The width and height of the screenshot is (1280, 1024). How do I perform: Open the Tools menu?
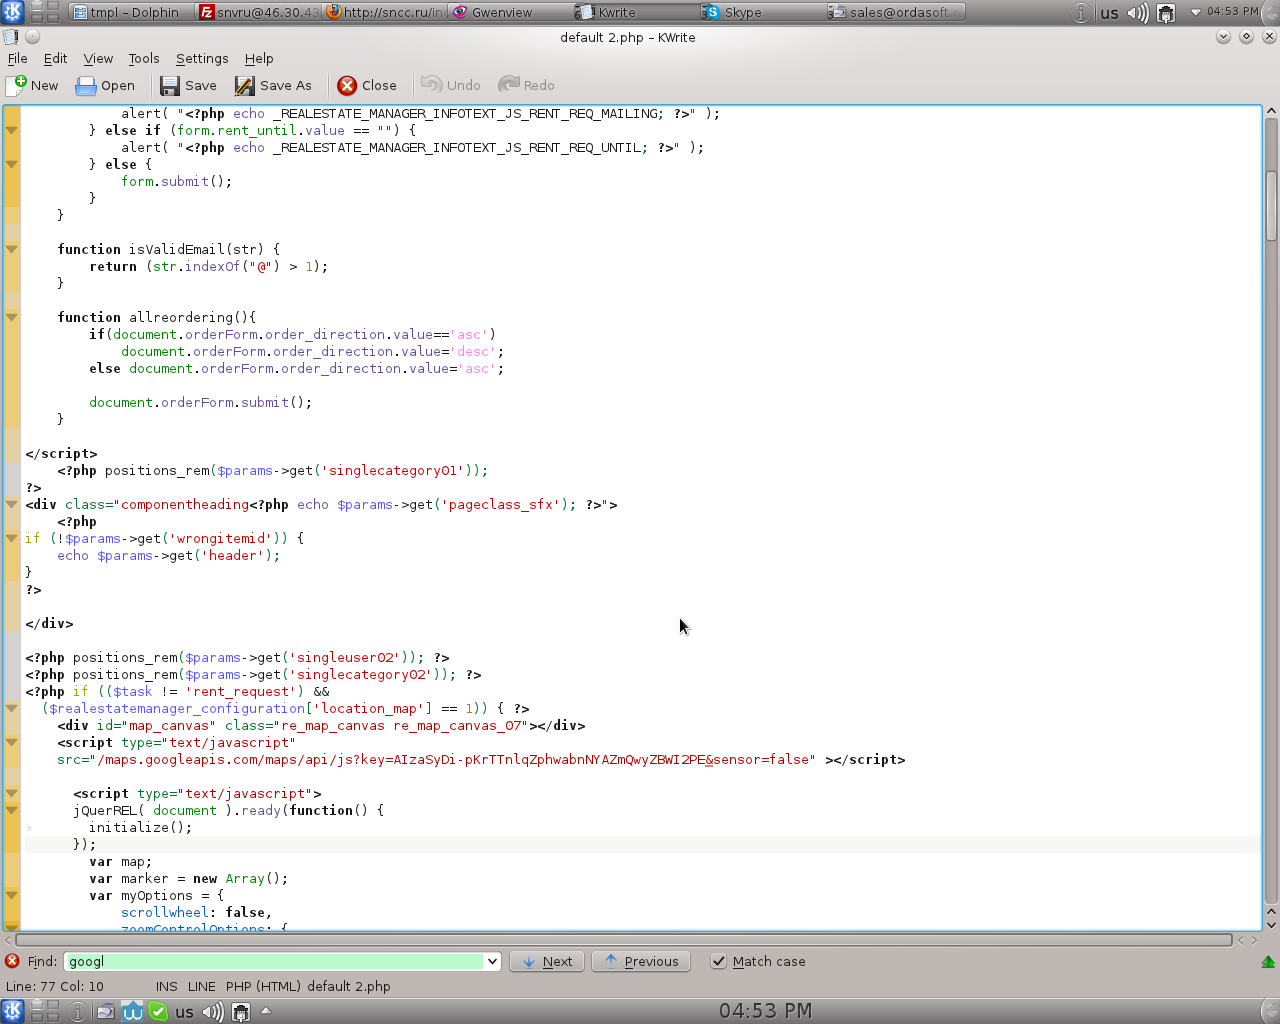pos(143,59)
